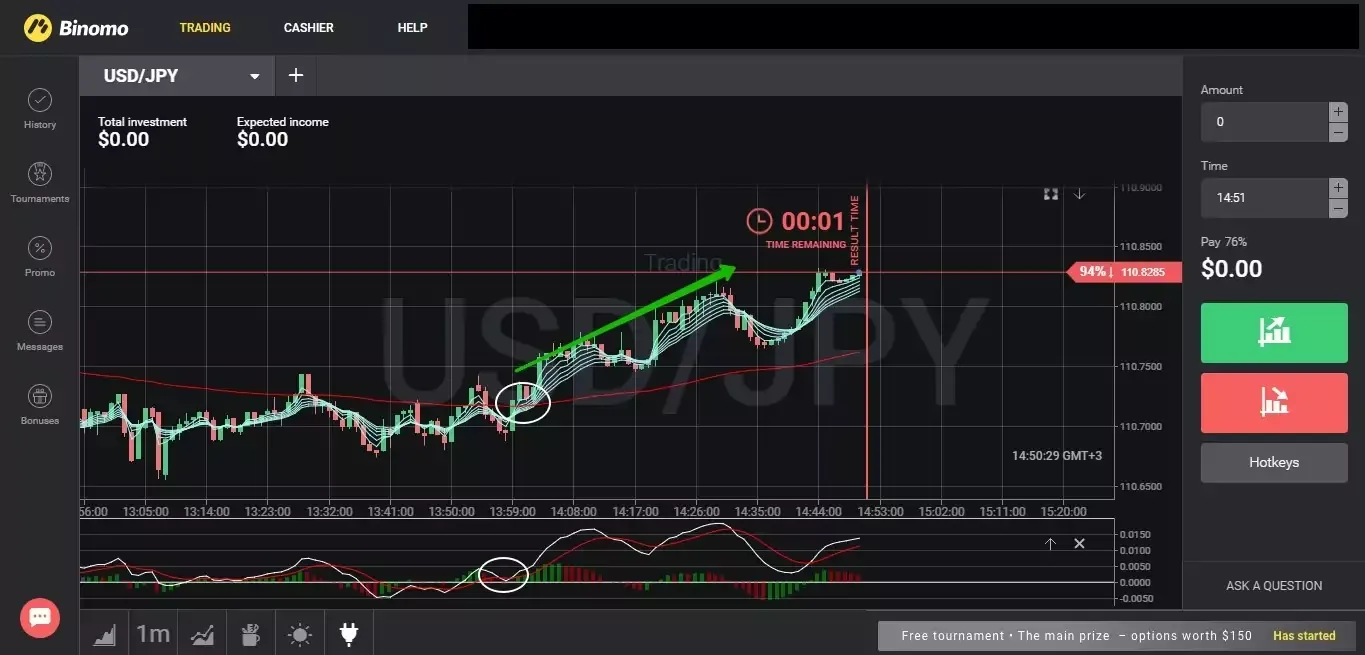The width and height of the screenshot is (1365, 655).
Task: Open Bonuses in the sidebar
Action: tap(40, 405)
